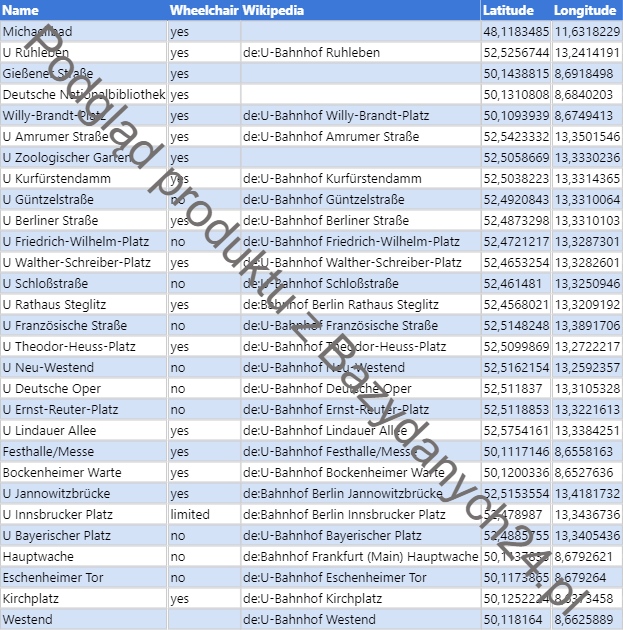This screenshot has width=623, height=630.
Task: Click 'de:U-Bahnhof Französische Straße' Wikipedia cell
Action: coord(360,325)
